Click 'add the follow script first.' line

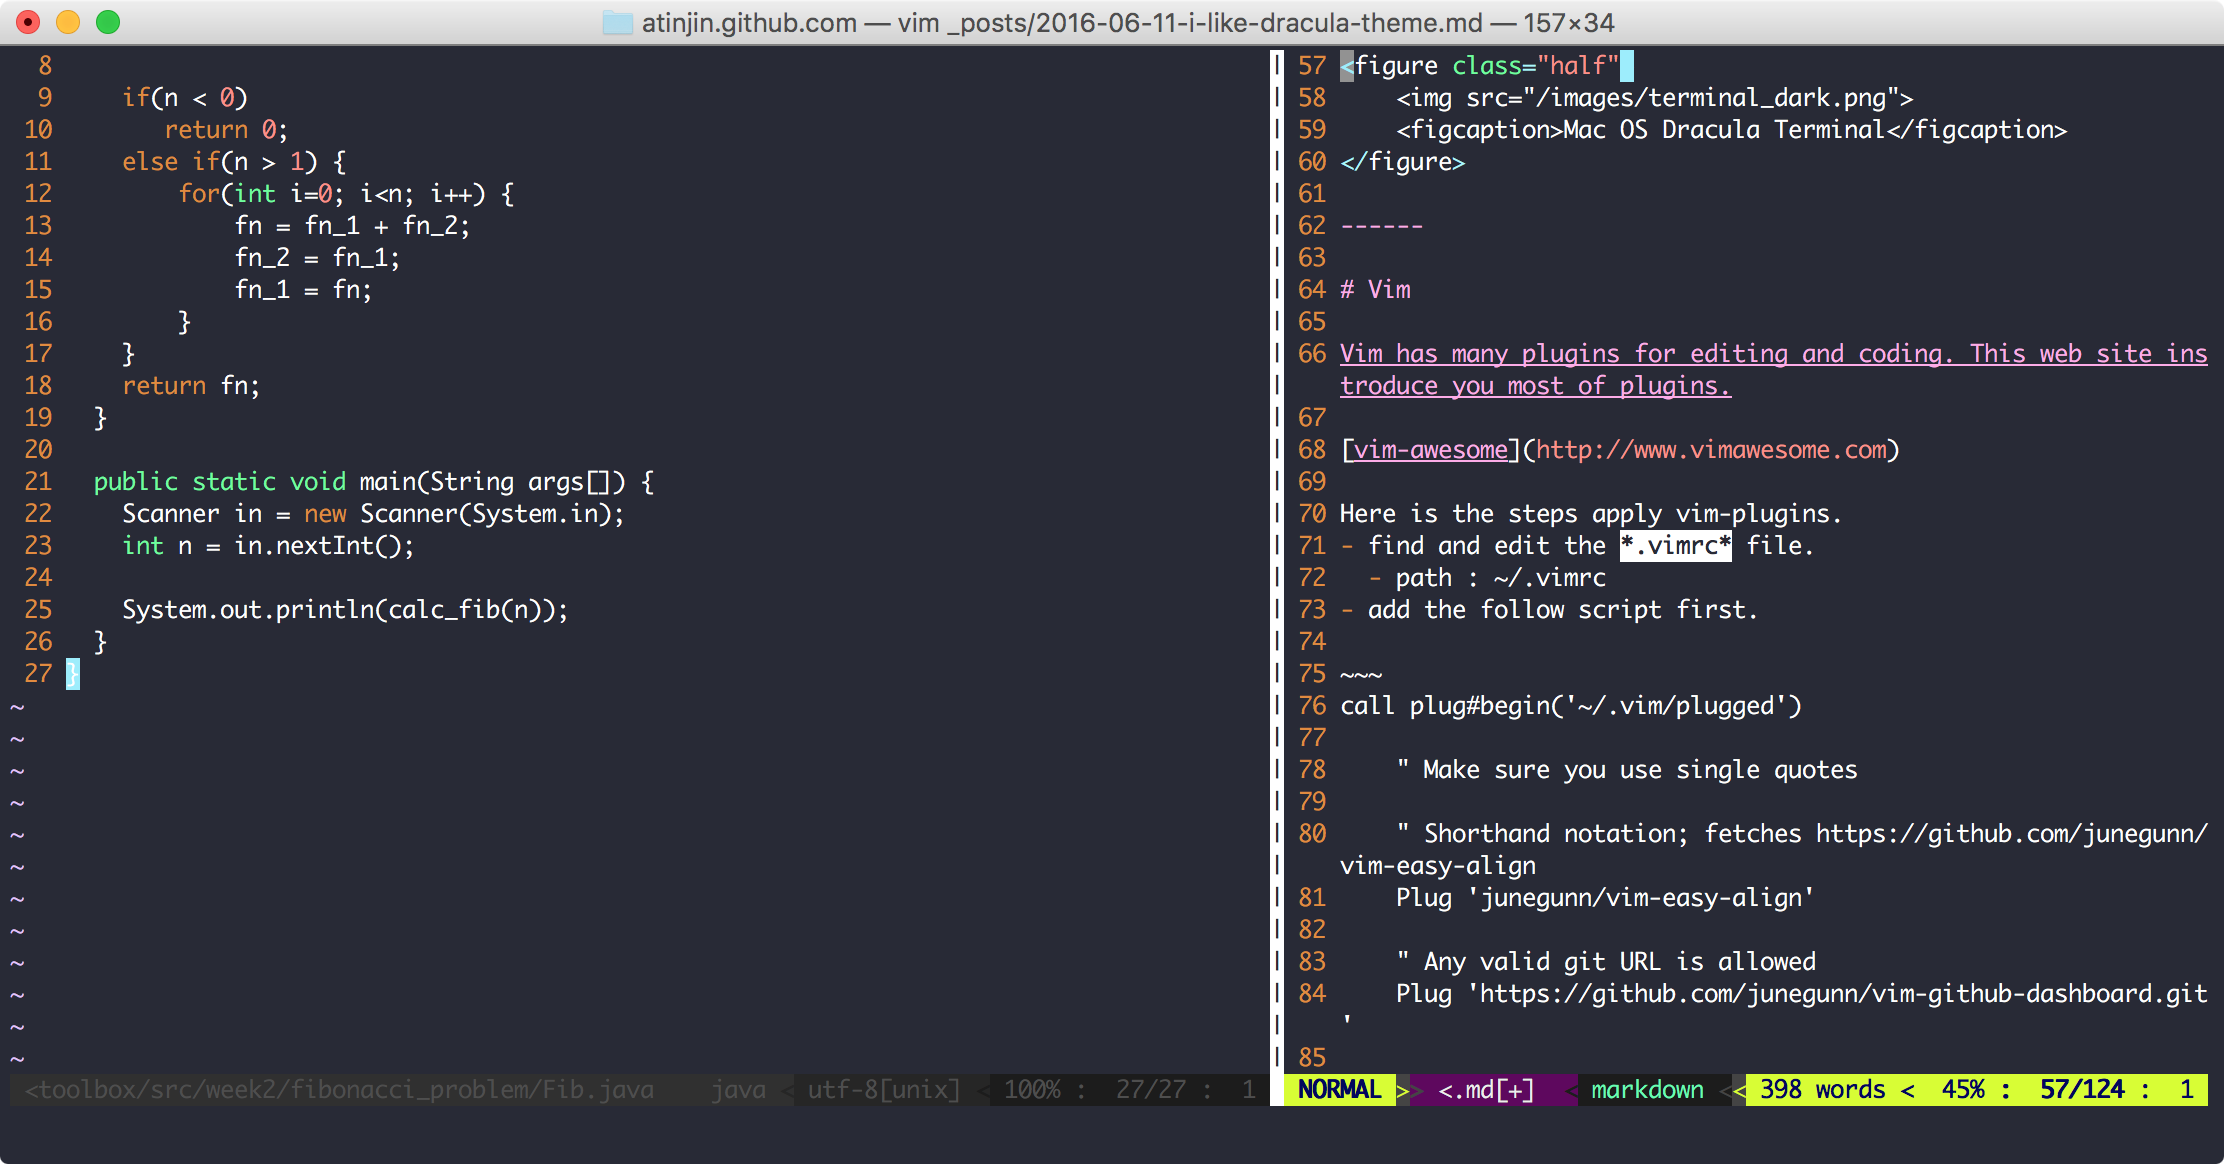click(x=1563, y=610)
